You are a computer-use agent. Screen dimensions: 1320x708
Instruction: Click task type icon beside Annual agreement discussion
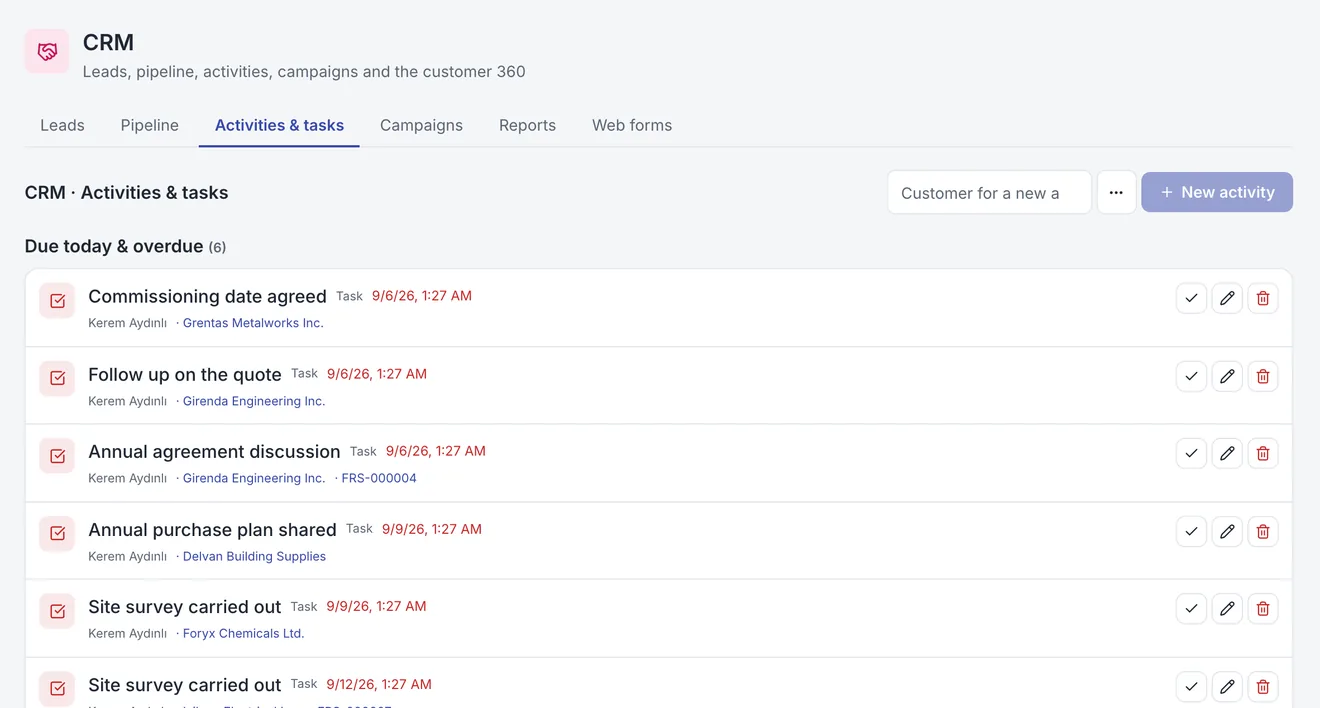click(x=57, y=456)
